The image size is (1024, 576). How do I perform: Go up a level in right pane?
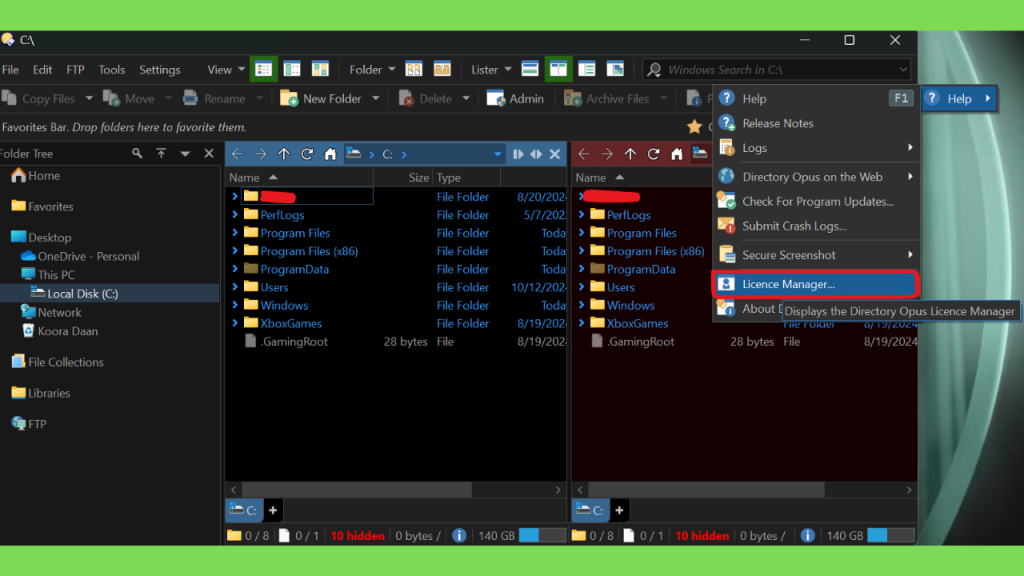point(630,154)
